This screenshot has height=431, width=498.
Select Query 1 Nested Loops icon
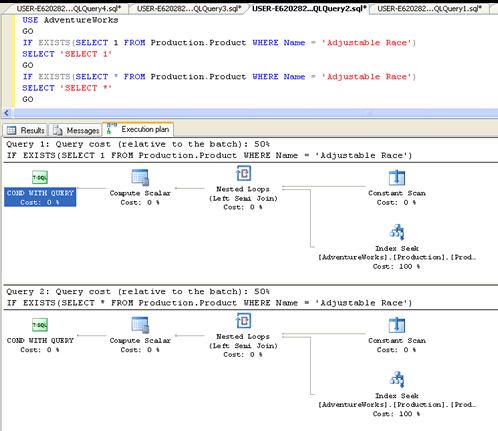click(243, 173)
